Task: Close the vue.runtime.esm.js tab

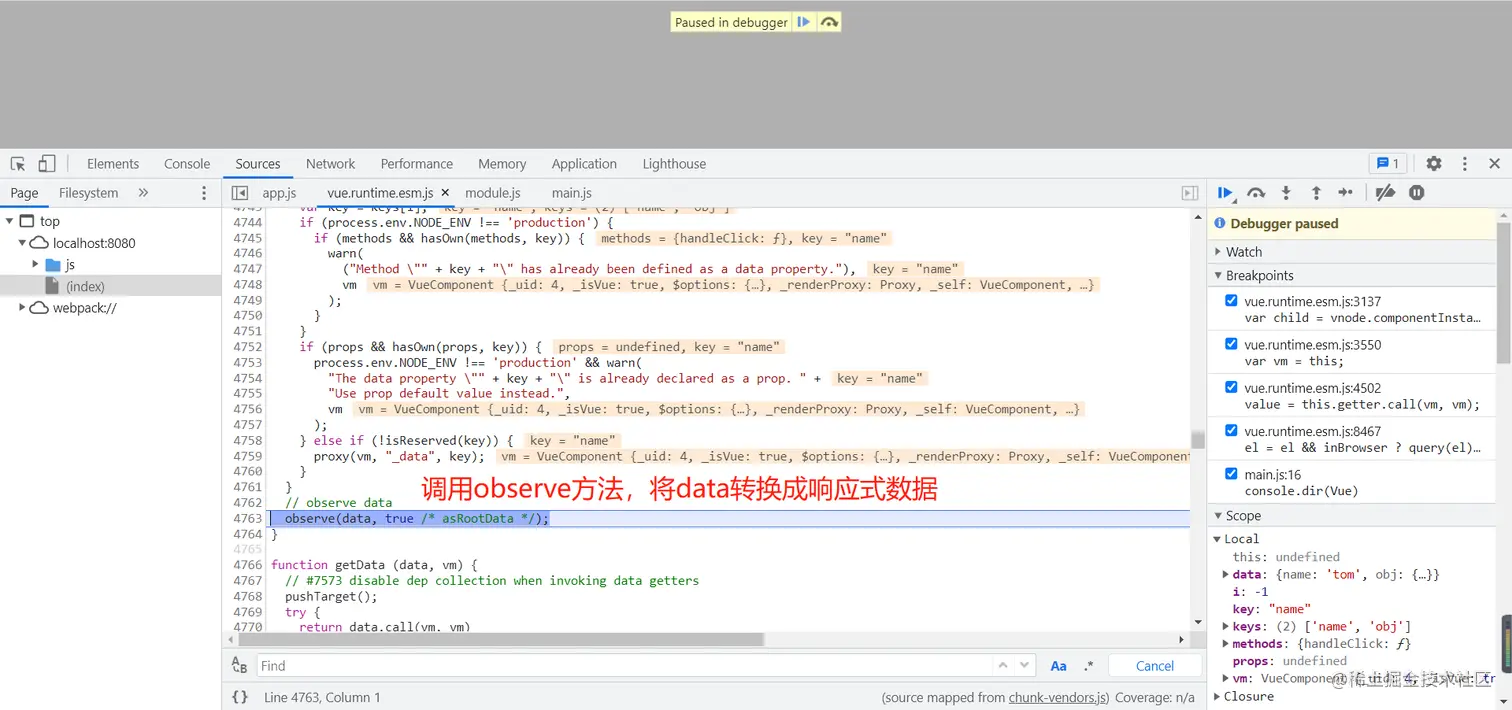Action: (445, 193)
